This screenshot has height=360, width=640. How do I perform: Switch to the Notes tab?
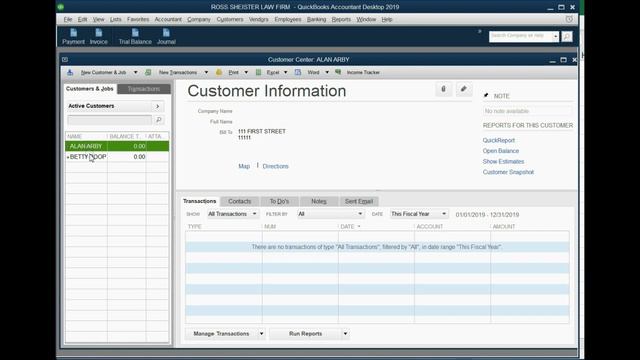(x=319, y=201)
